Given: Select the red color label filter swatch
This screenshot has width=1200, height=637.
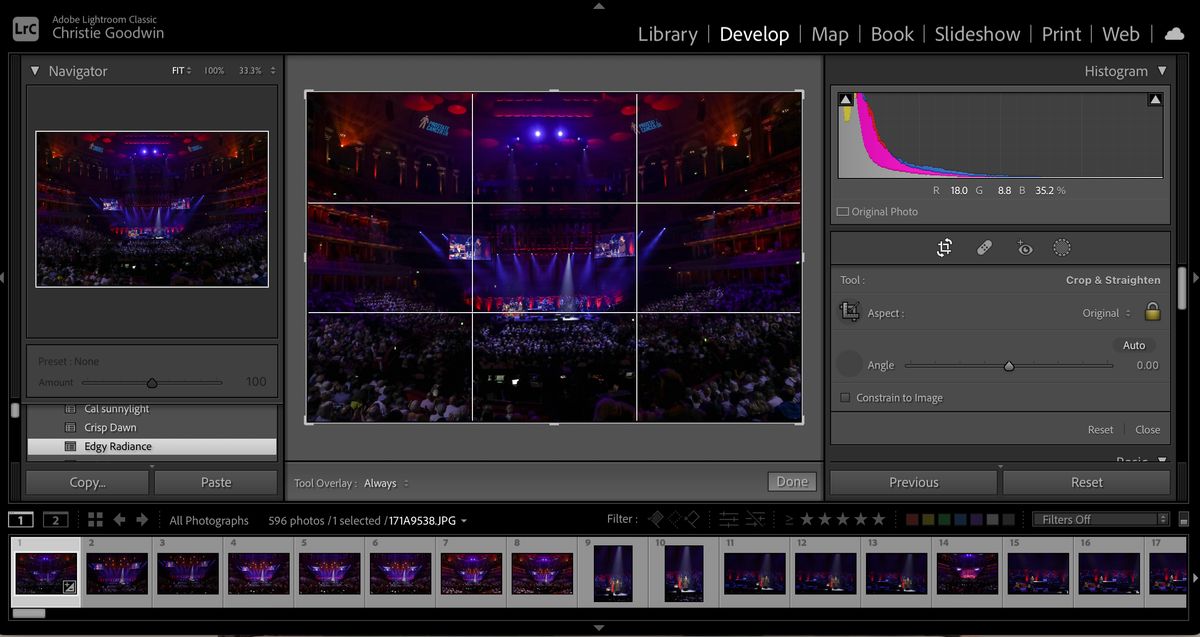Looking at the screenshot, I should (x=913, y=519).
